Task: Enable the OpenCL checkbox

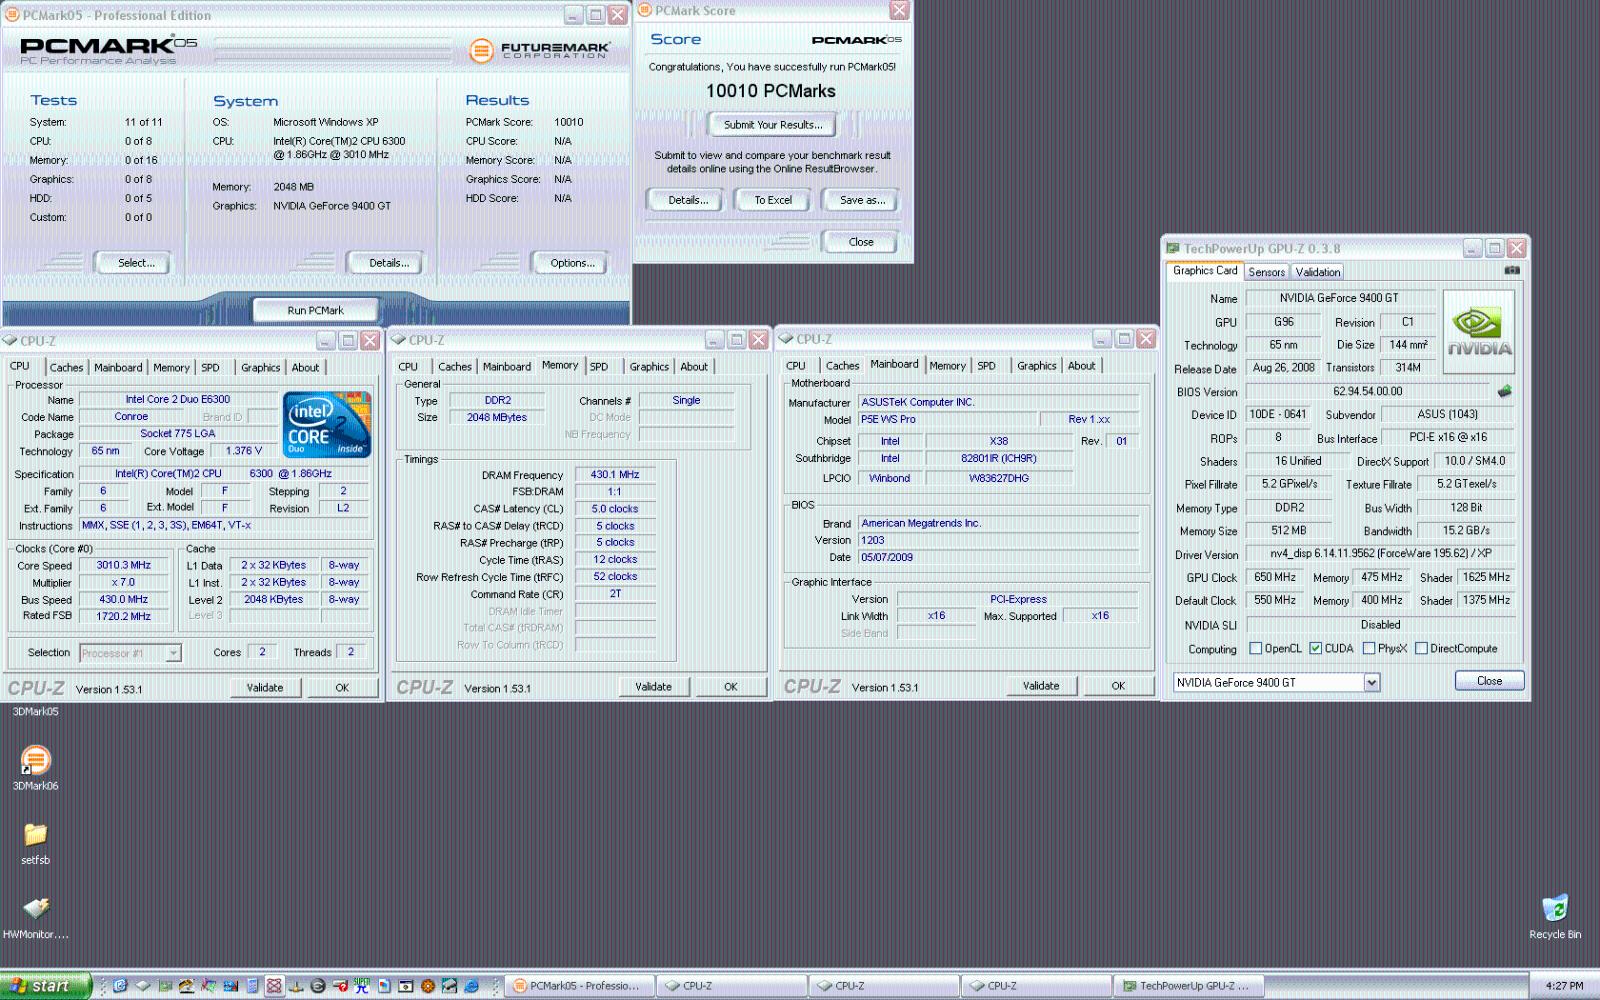Action: (1256, 648)
